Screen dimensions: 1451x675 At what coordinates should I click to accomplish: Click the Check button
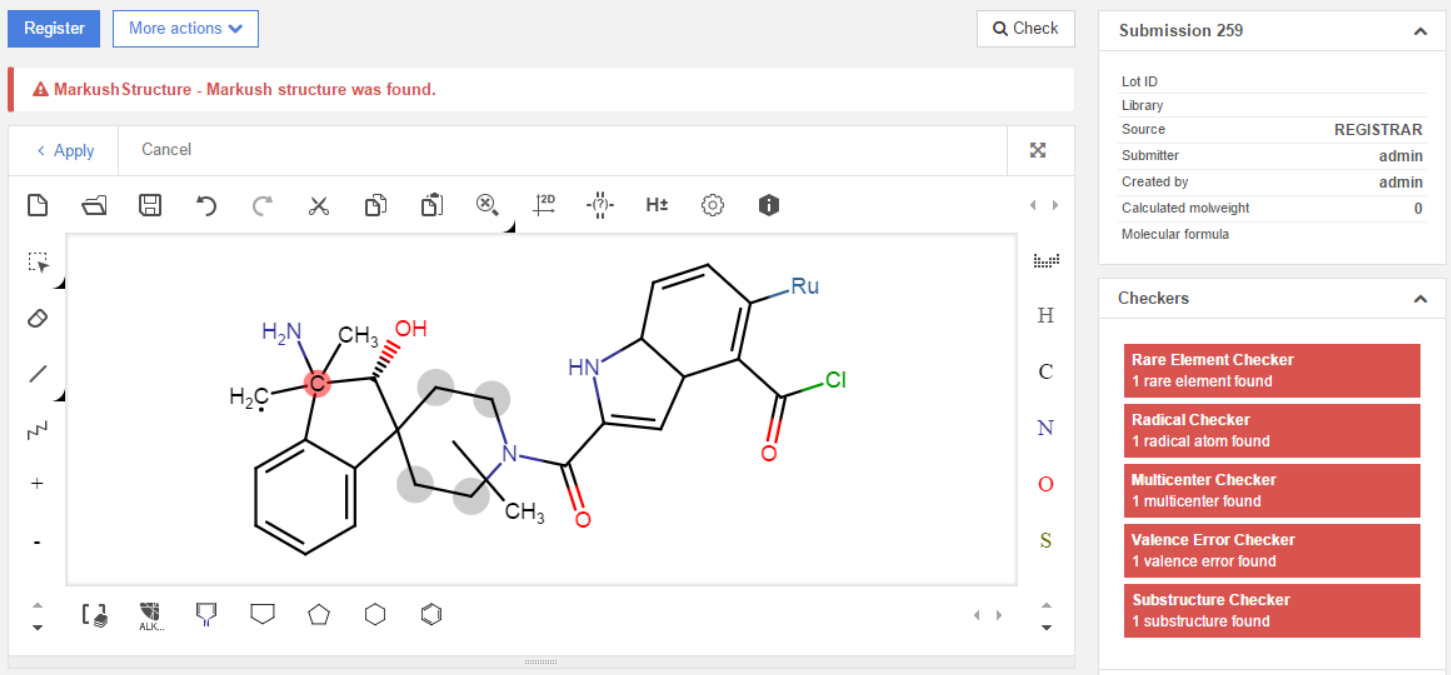click(1025, 29)
